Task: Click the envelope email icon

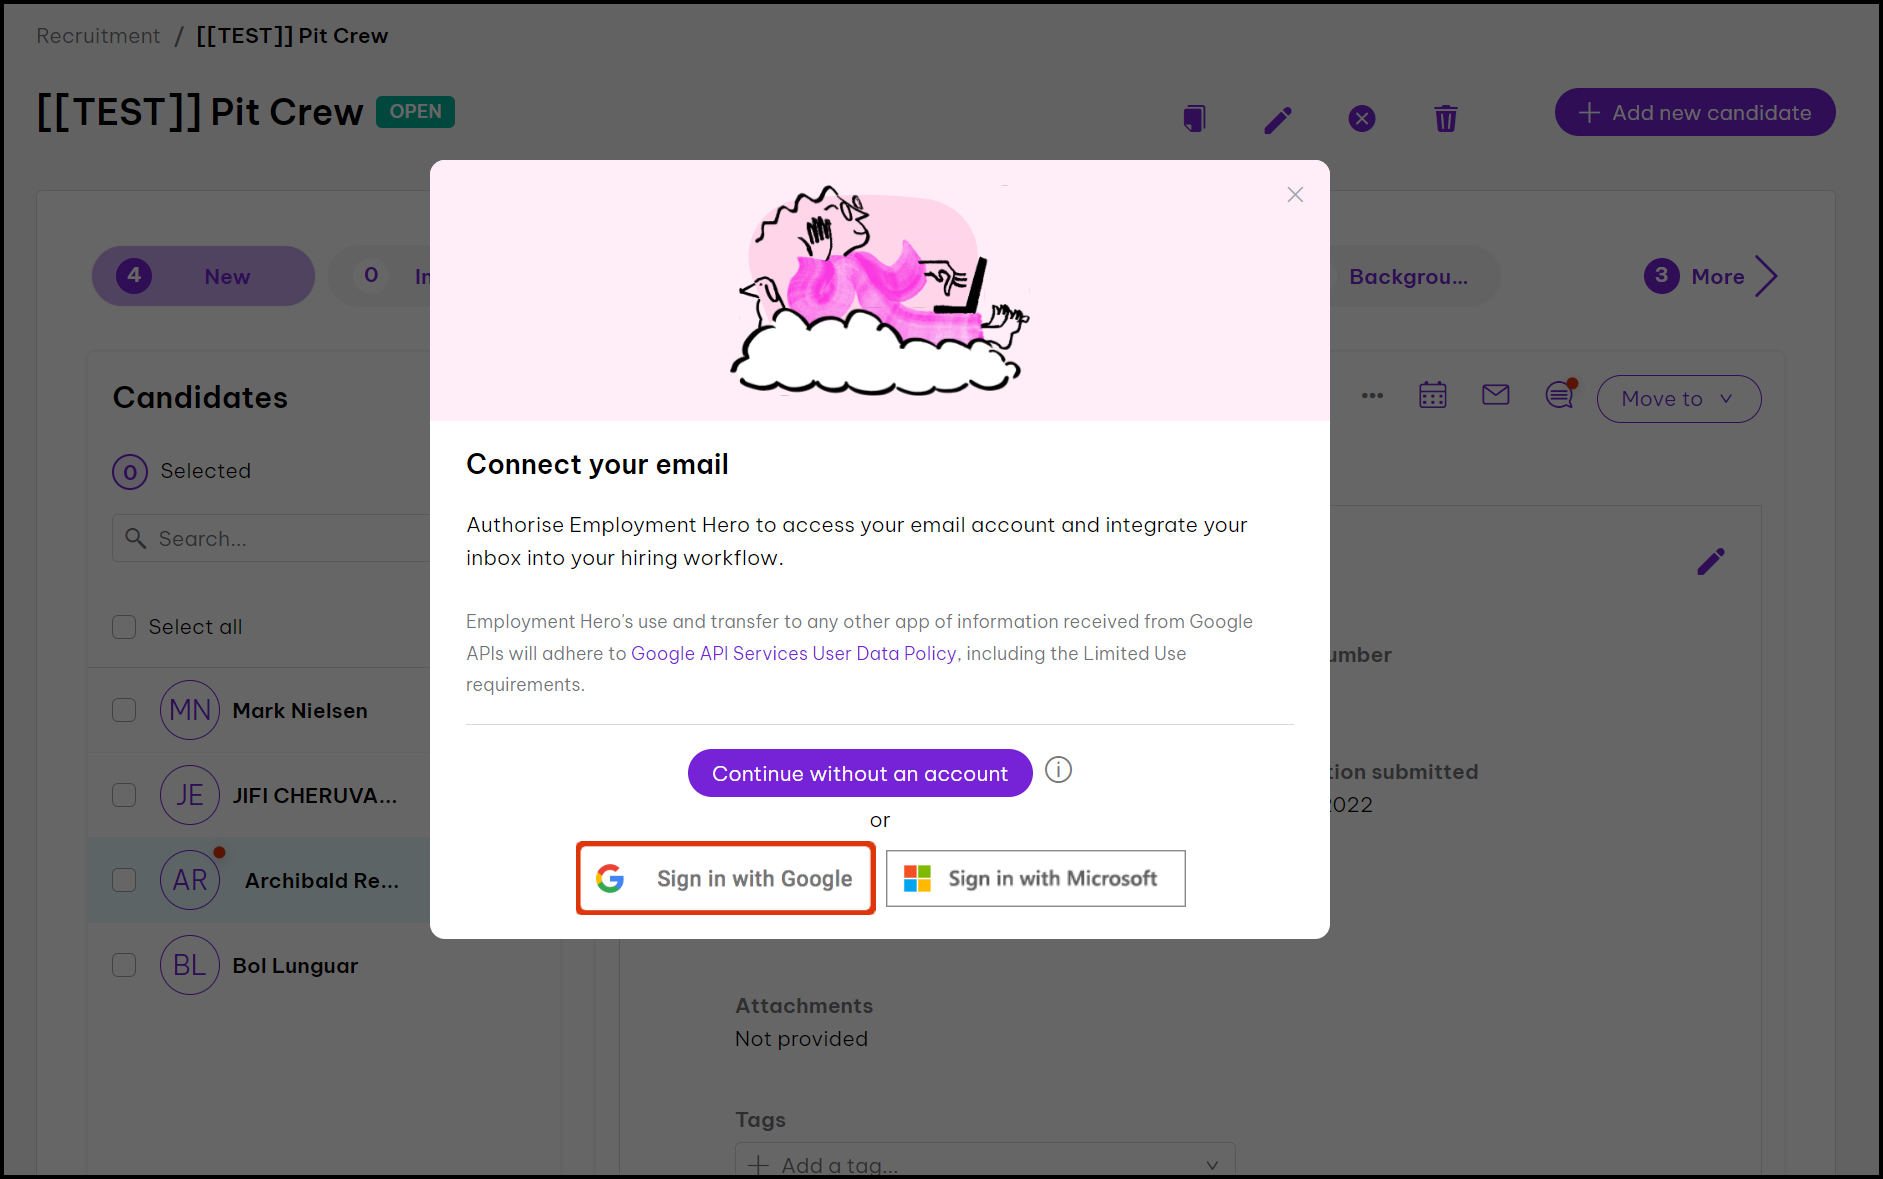Action: 1495,395
